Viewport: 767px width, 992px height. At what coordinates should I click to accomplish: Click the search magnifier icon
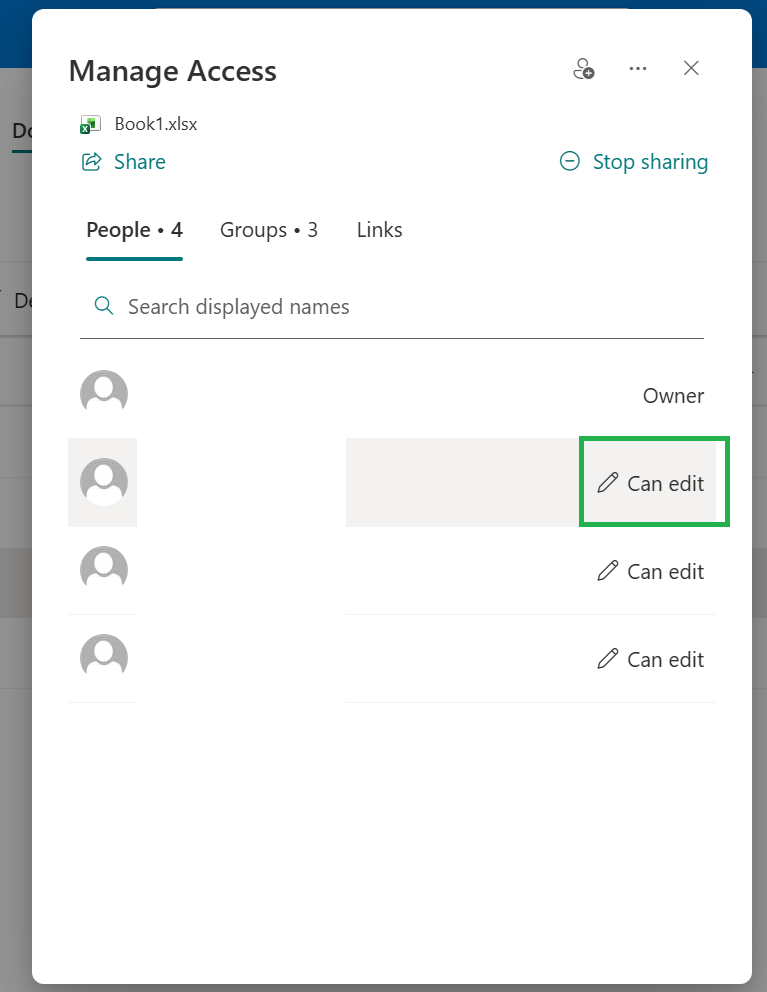pos(104,306)
